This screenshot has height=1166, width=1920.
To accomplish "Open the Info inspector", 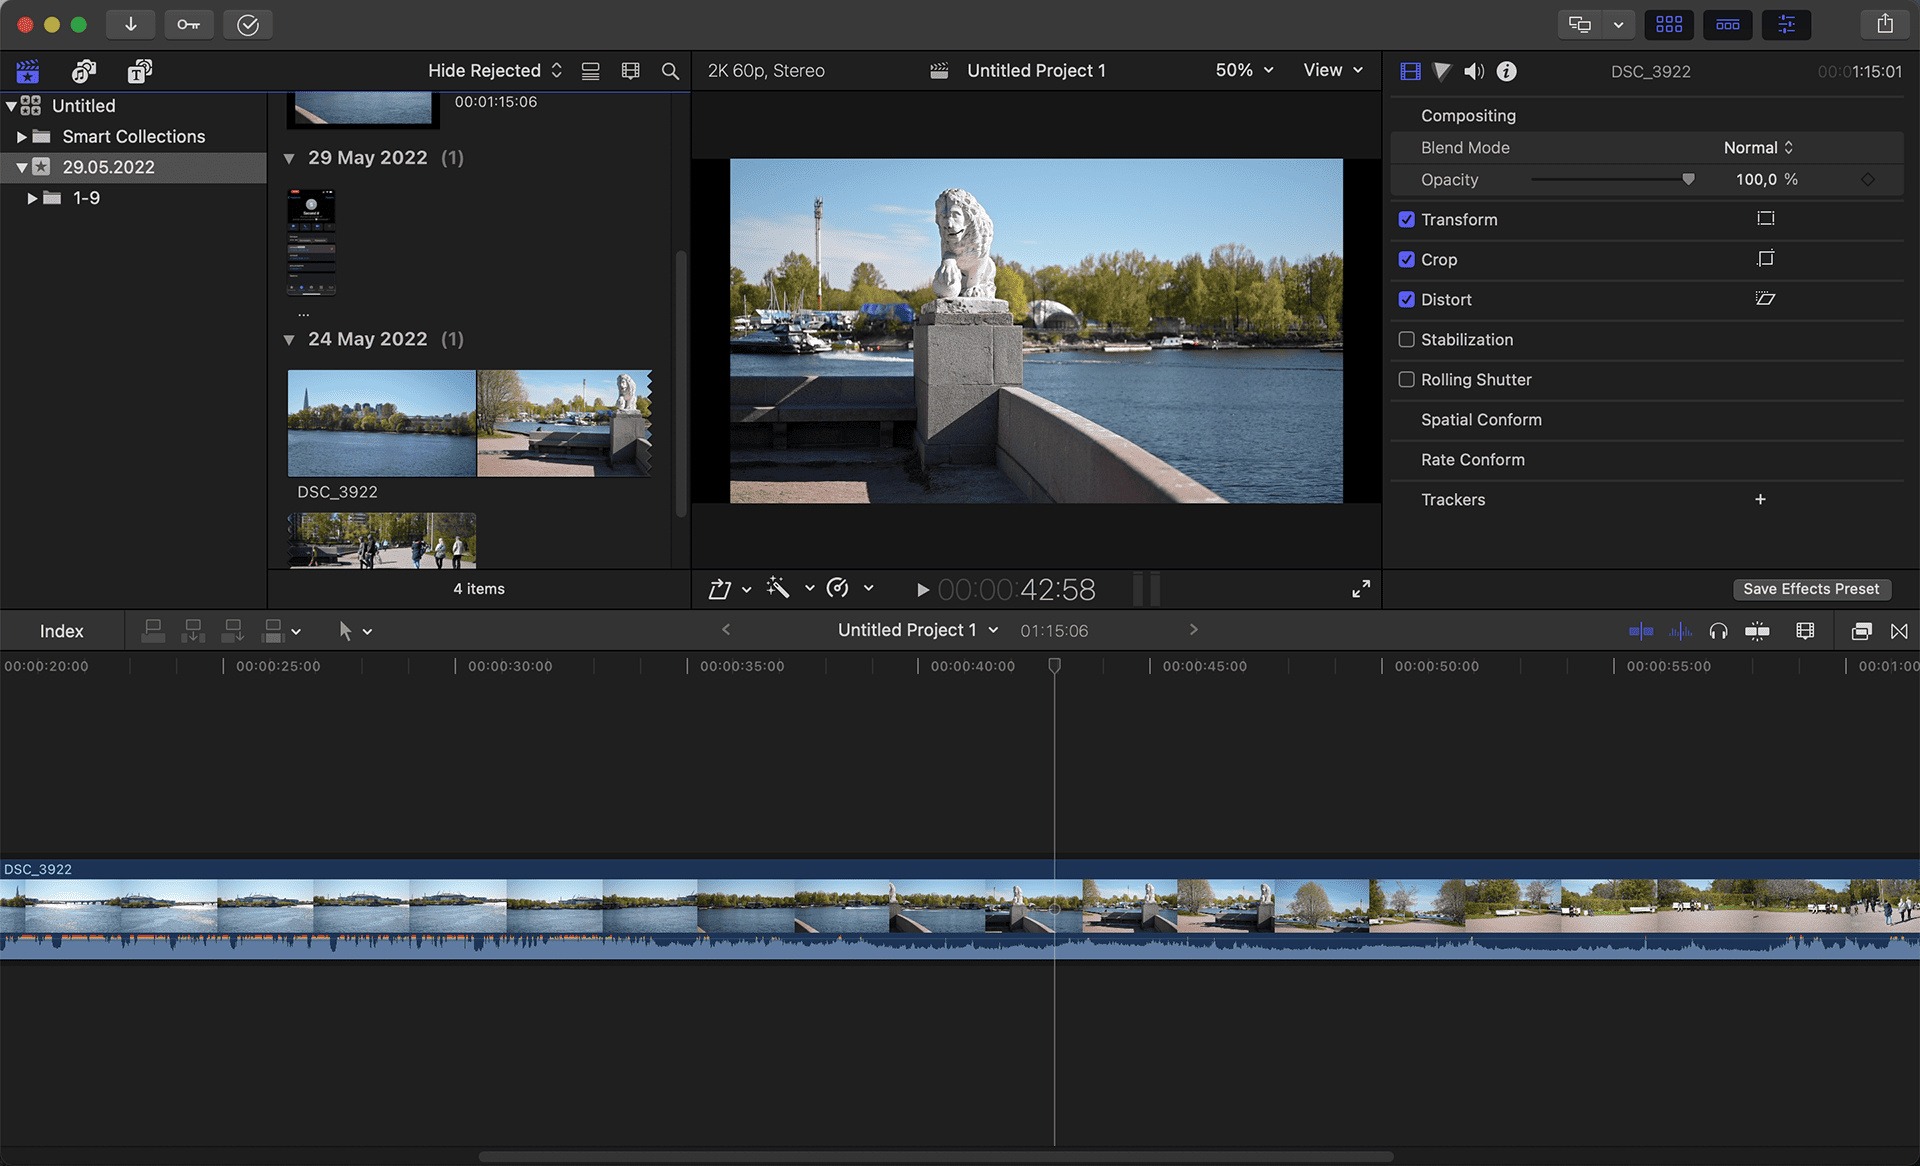I will click(1506, 70).
